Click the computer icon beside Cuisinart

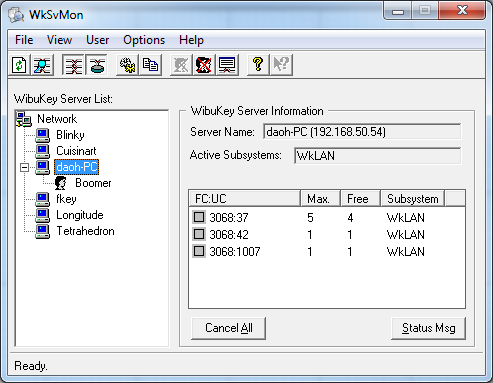tap(43, 151)
